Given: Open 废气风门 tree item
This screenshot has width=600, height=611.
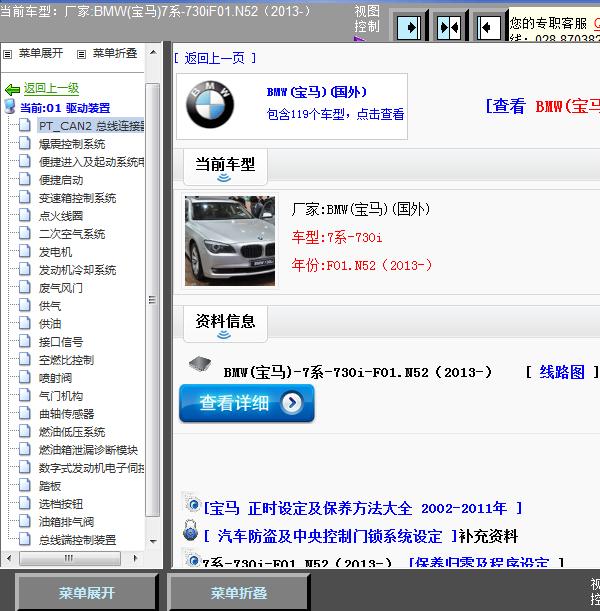Looking at the screenshot, I should pyautogui.click(x=60, y=288).
